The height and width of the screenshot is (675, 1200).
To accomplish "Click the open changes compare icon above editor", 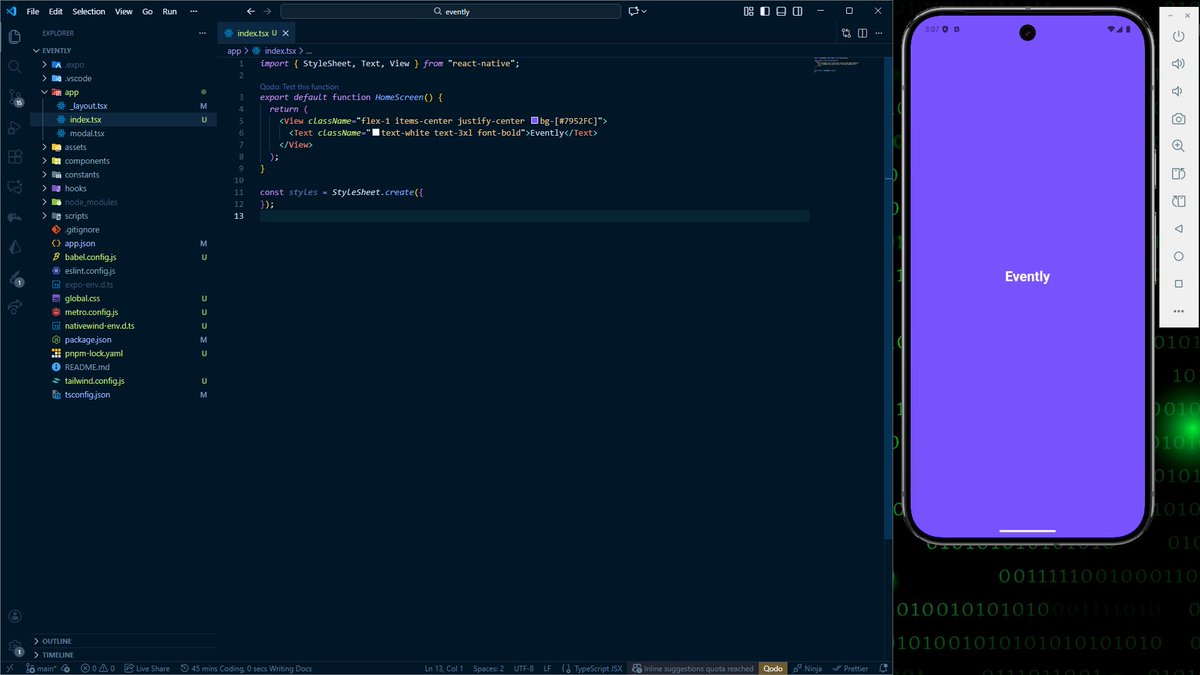I will (x=846, y=33).
